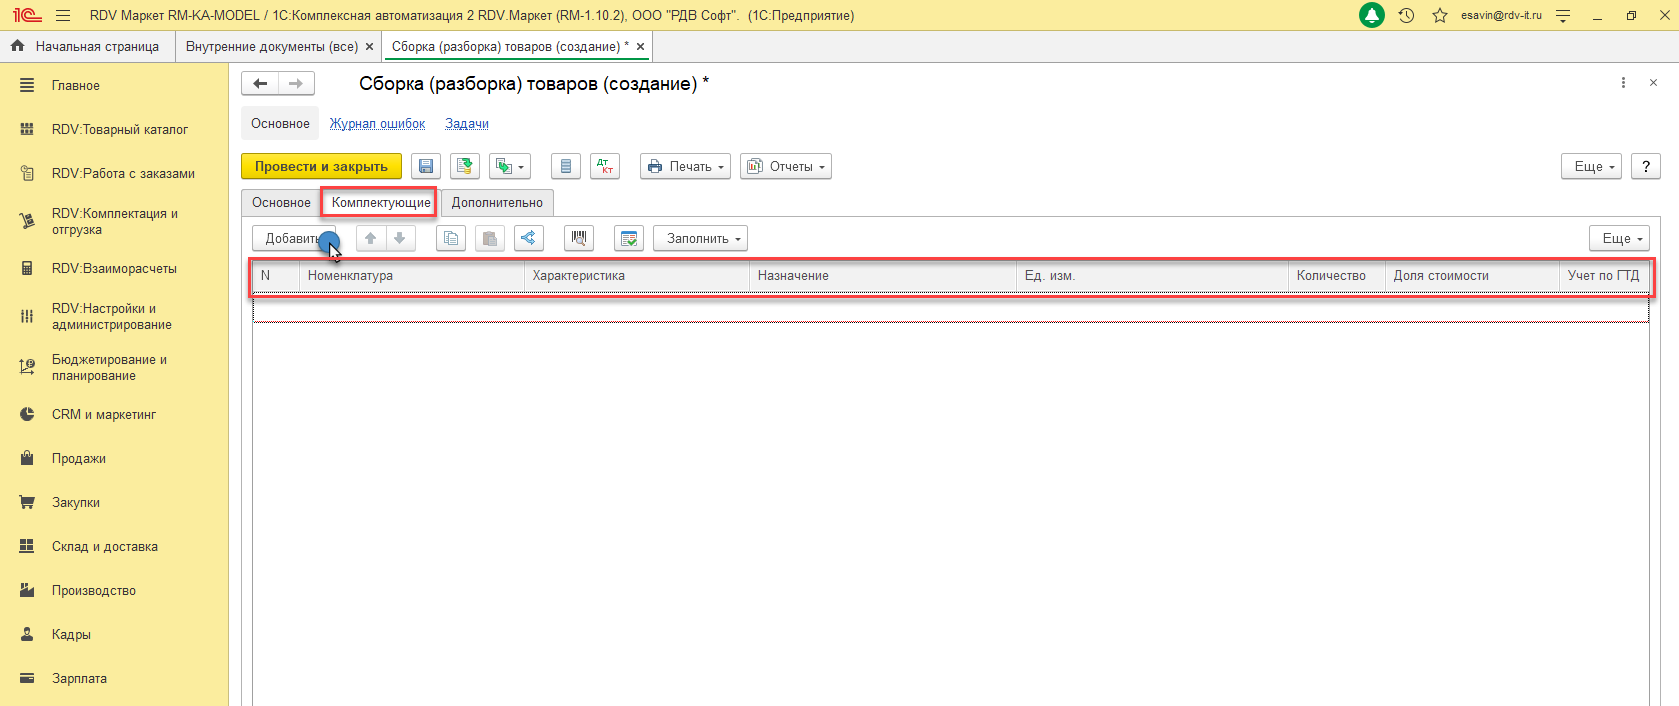Click the Назначение column header

coord(882,276)
